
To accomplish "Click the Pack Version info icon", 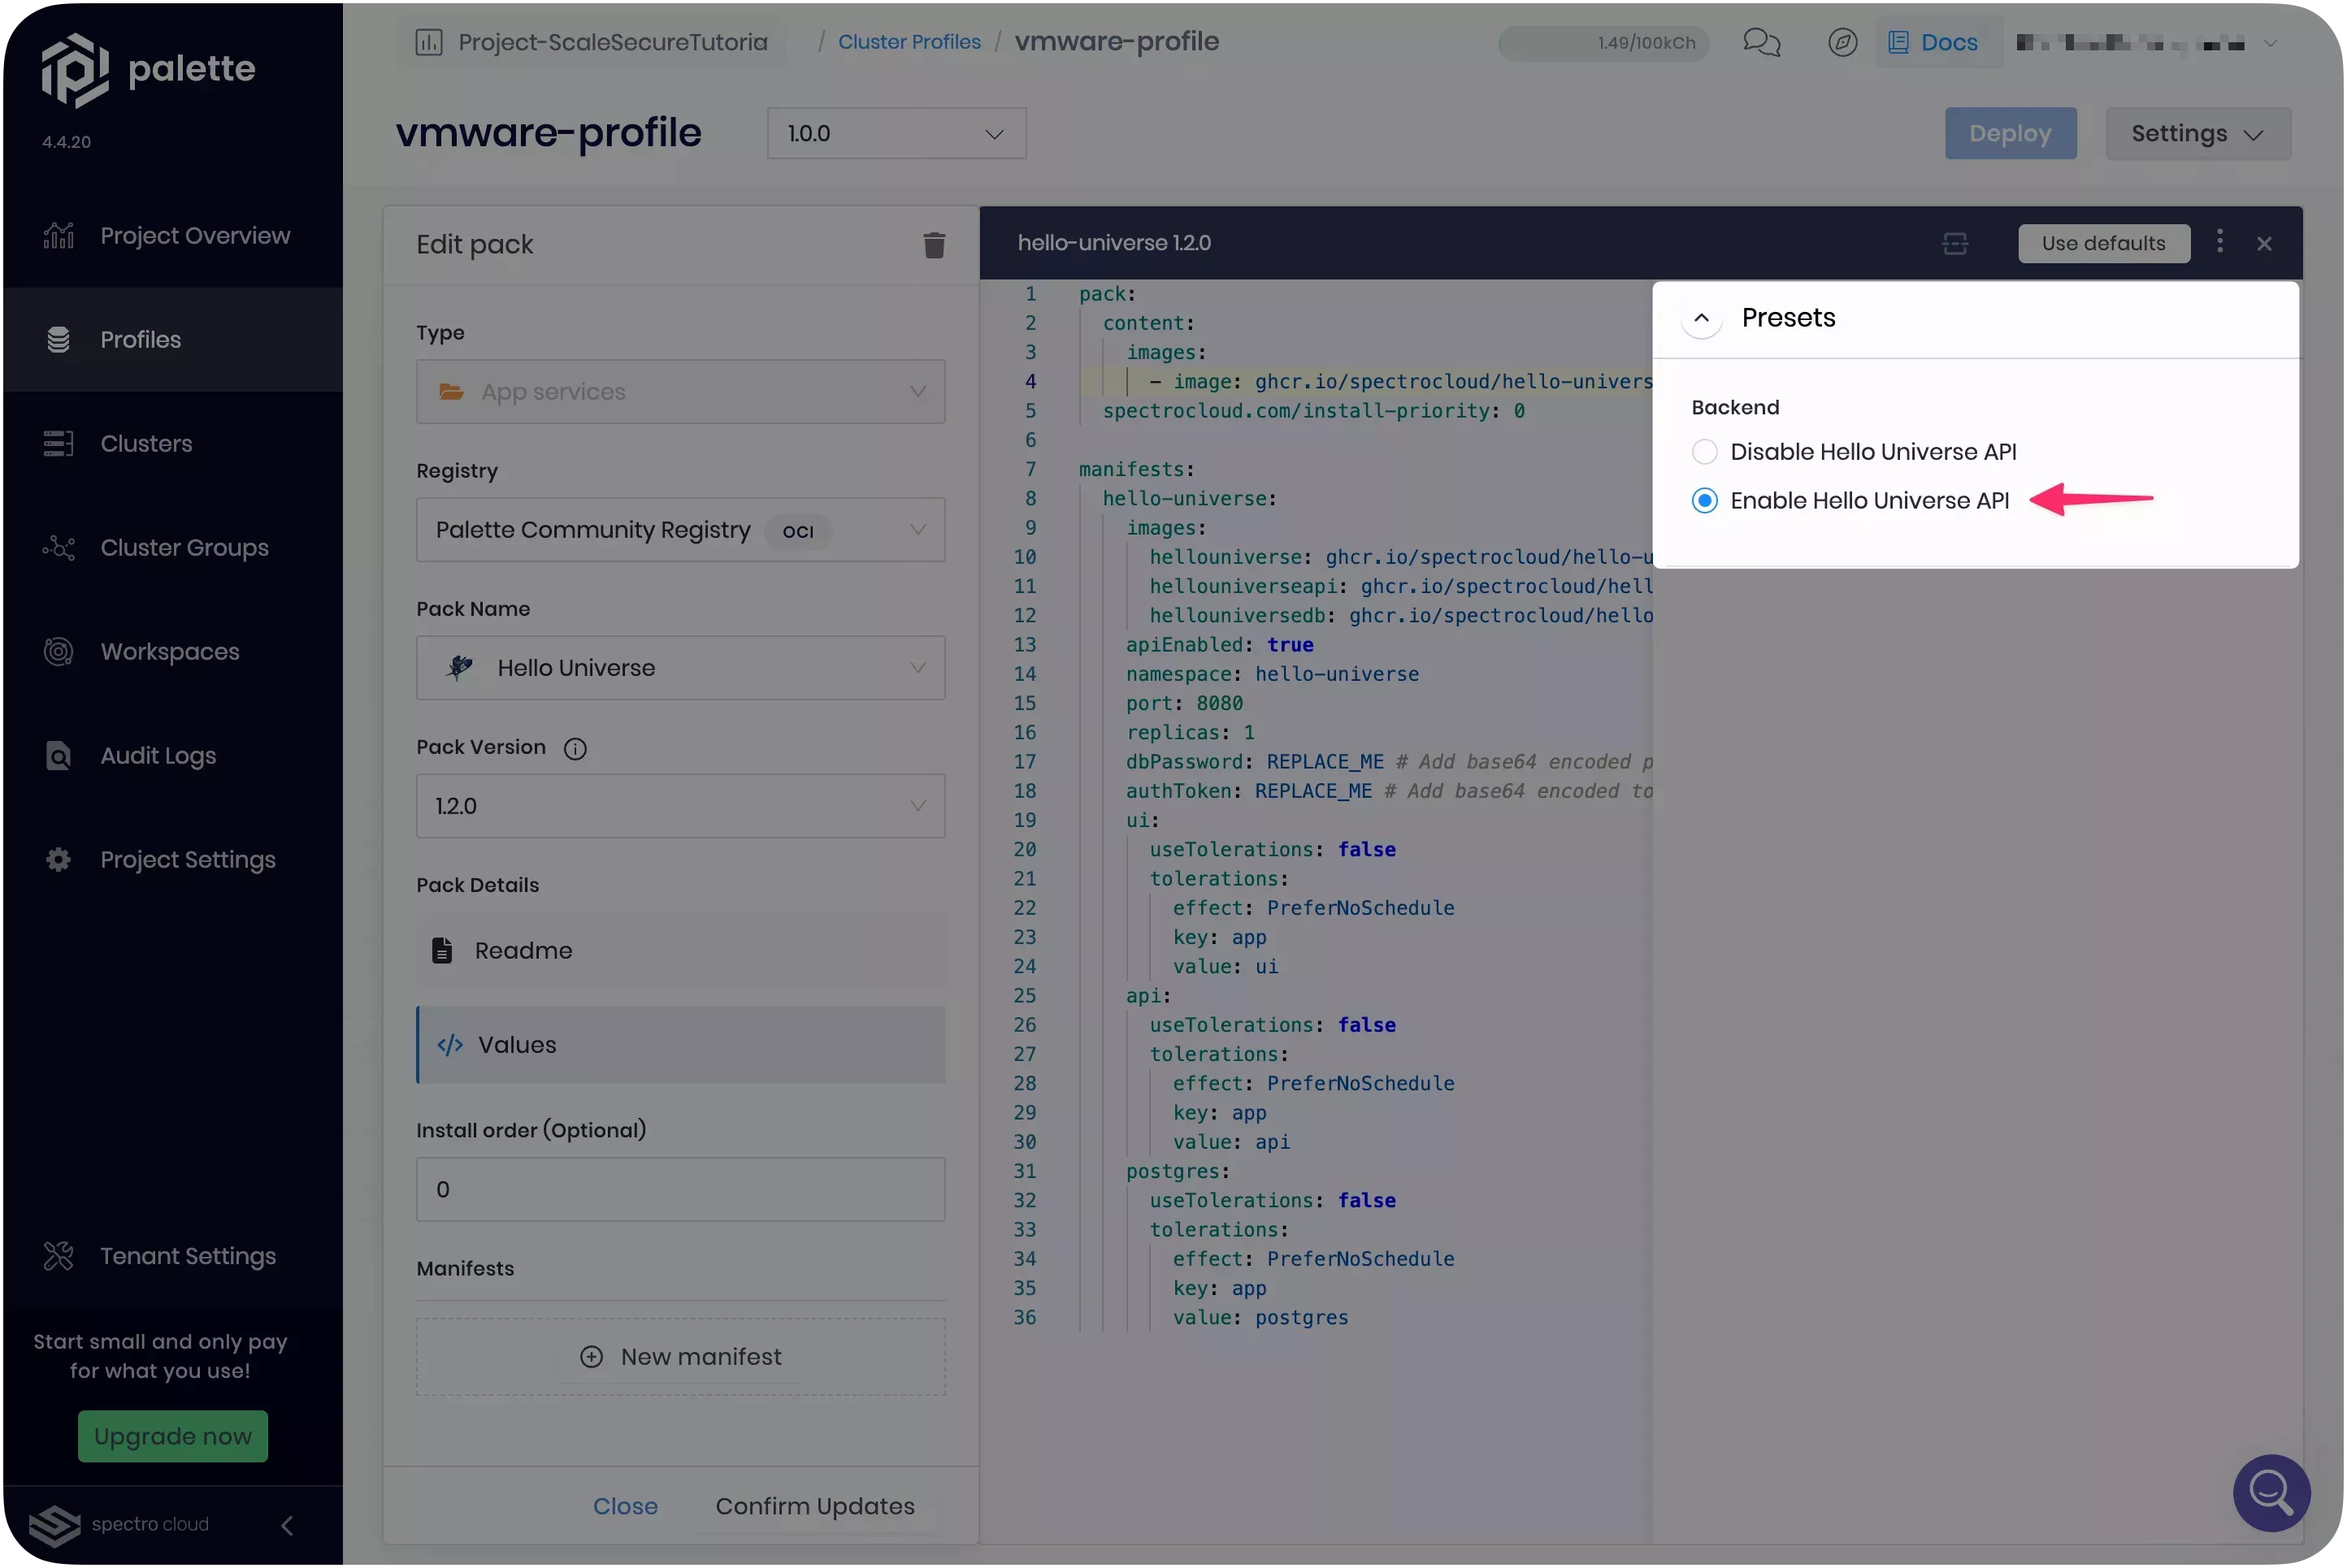I will tap(575, 748).
